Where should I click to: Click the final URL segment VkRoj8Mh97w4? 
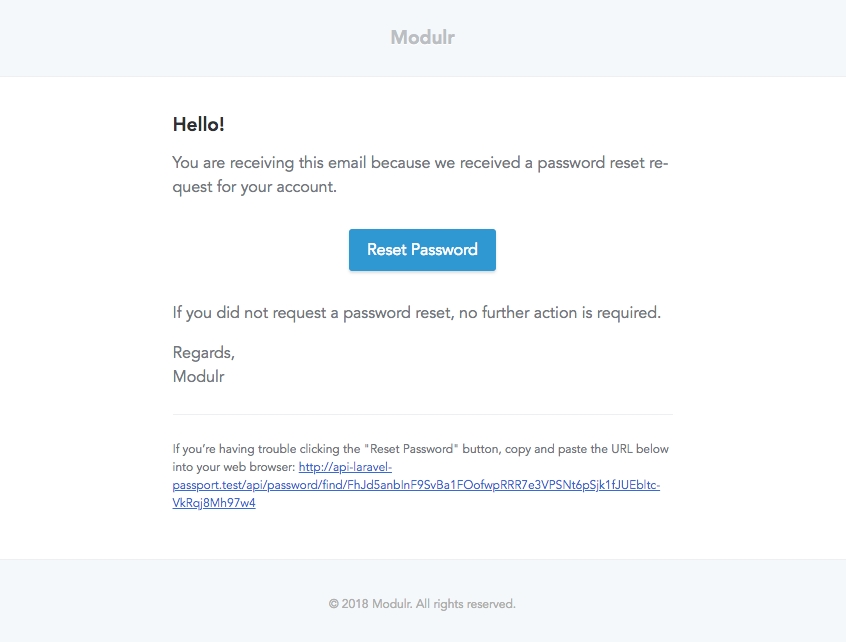coord(214,503)
